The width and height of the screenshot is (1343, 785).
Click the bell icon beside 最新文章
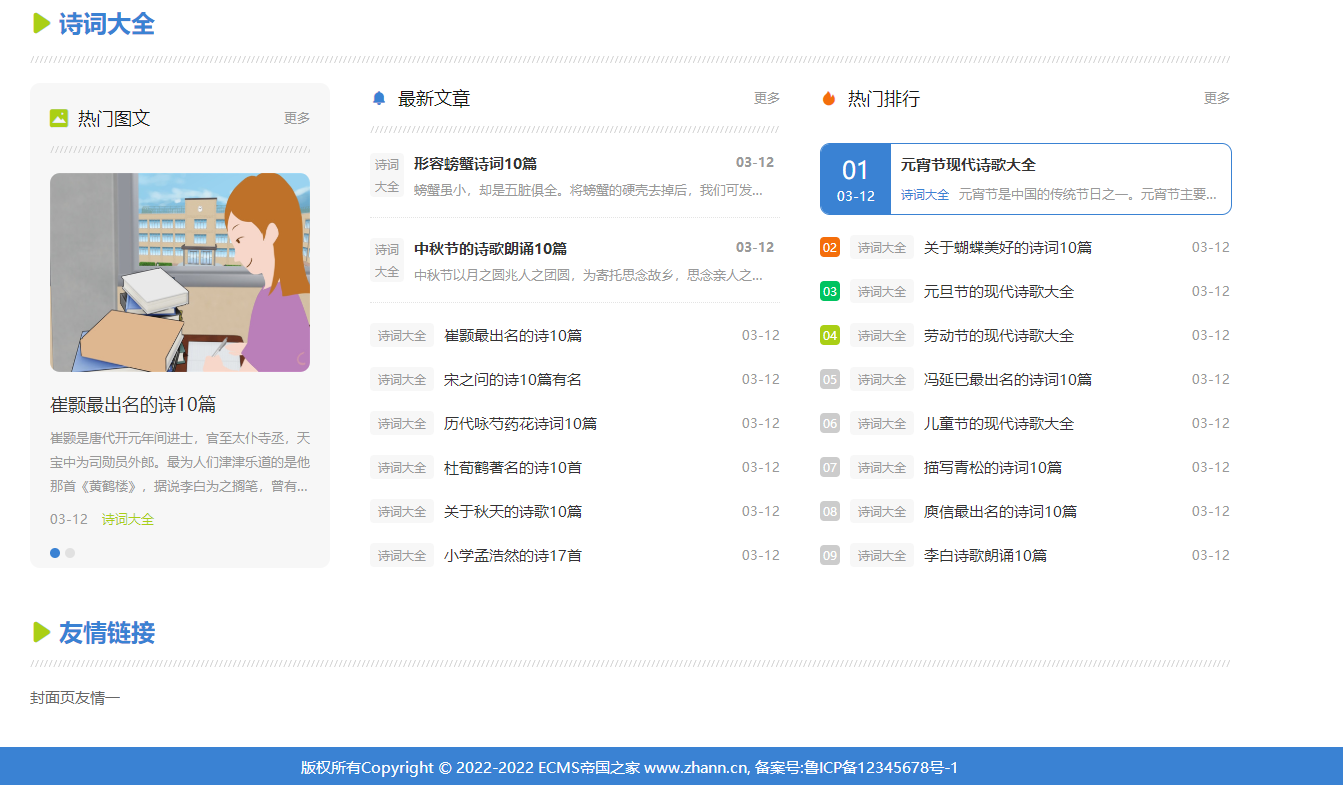[x=378, y=96]
